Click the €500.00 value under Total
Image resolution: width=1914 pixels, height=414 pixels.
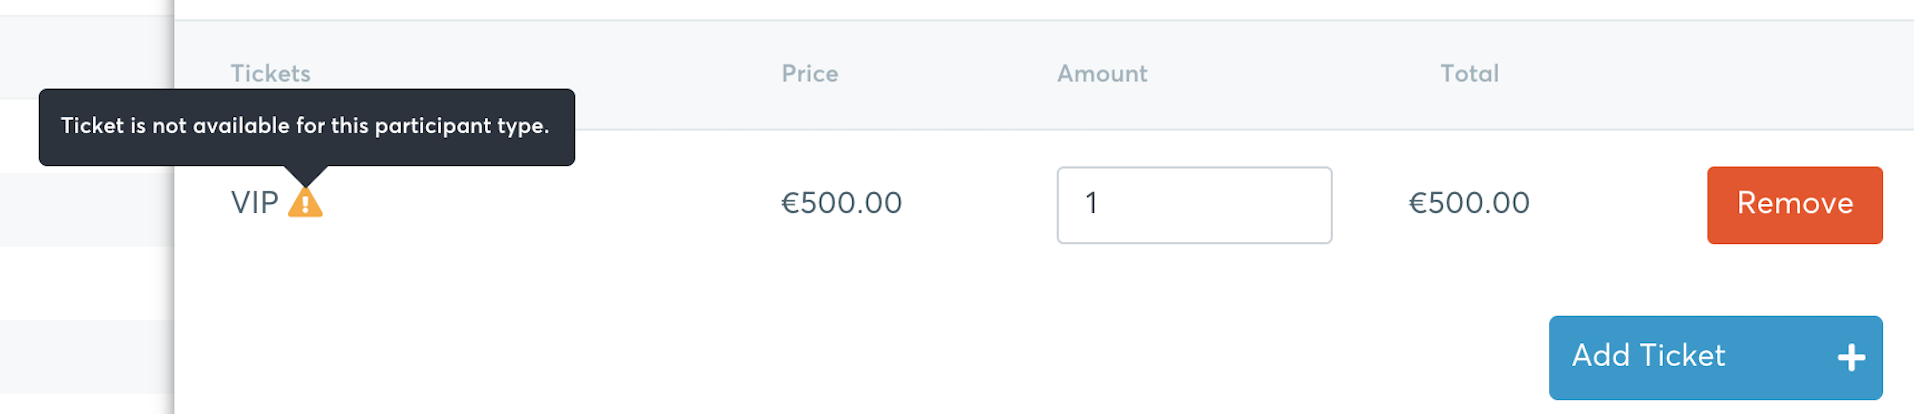[x=1469, y=203]
